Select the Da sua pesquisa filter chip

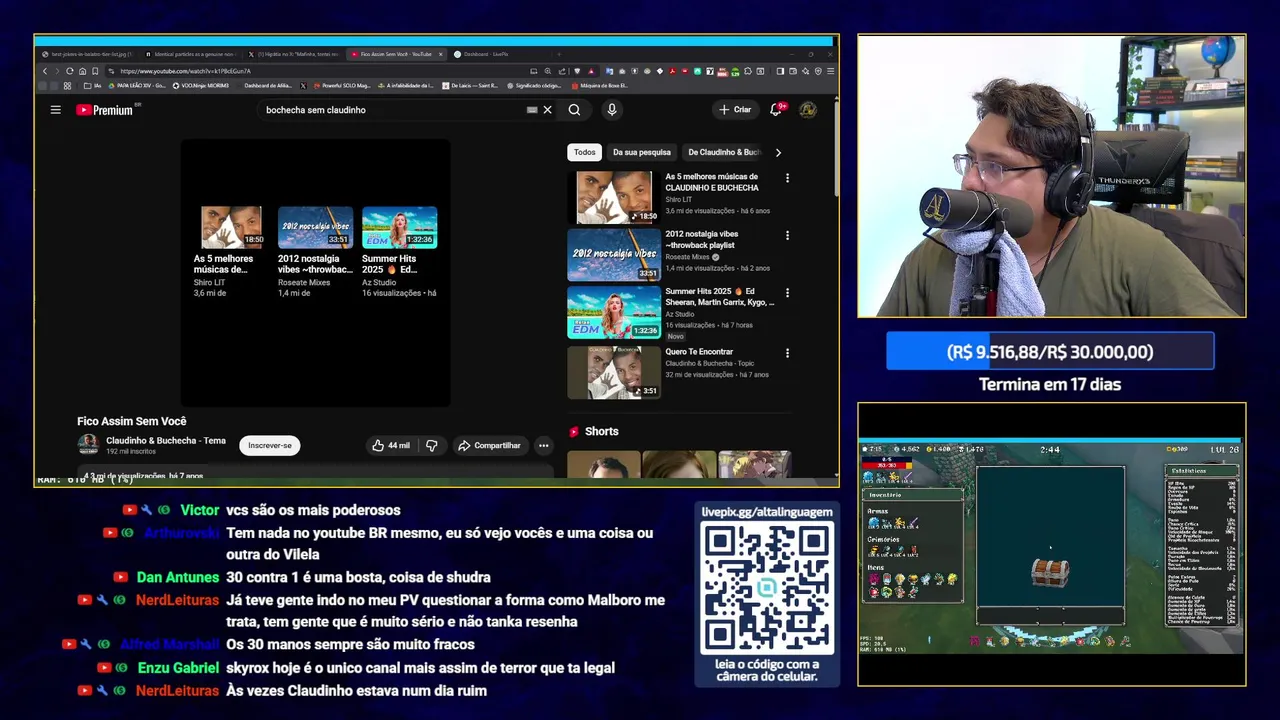[x=641, y=152]
